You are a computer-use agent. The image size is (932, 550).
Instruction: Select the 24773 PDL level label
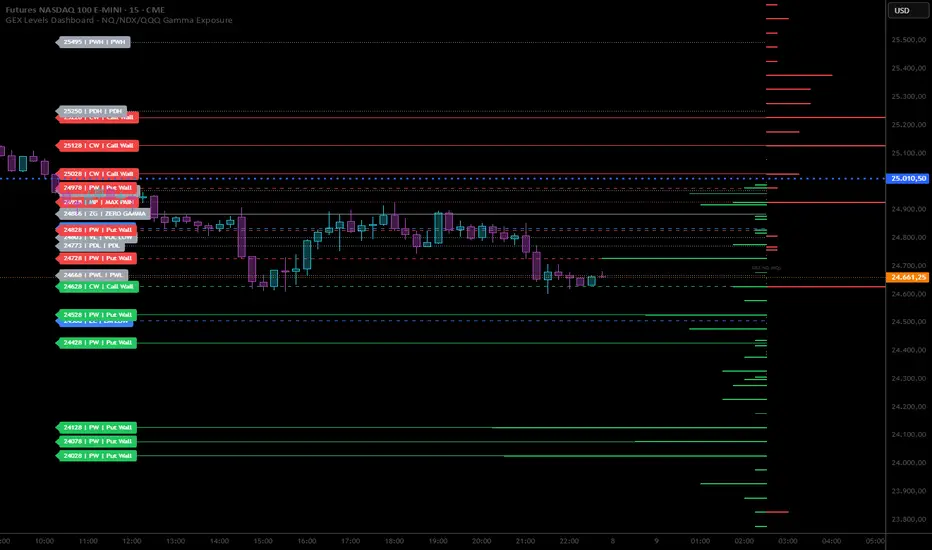(x=90, y=245)
